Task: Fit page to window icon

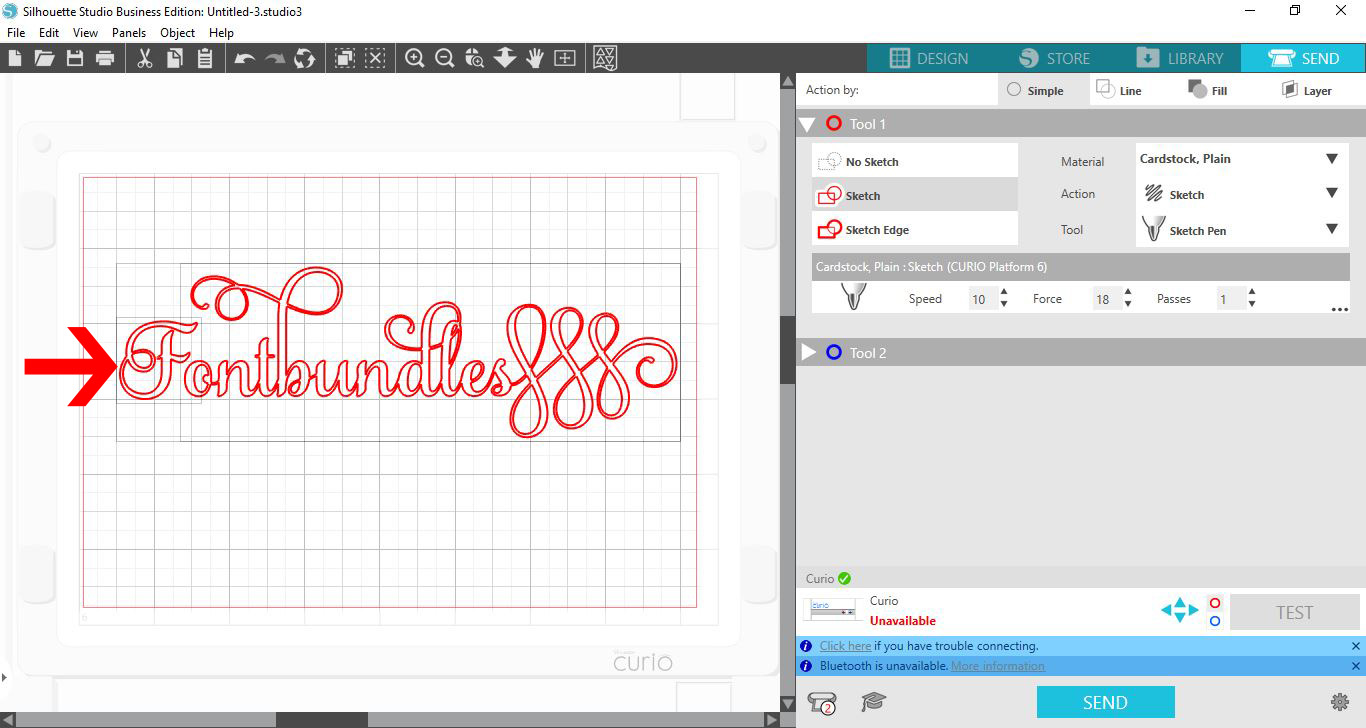Action: 565,58
